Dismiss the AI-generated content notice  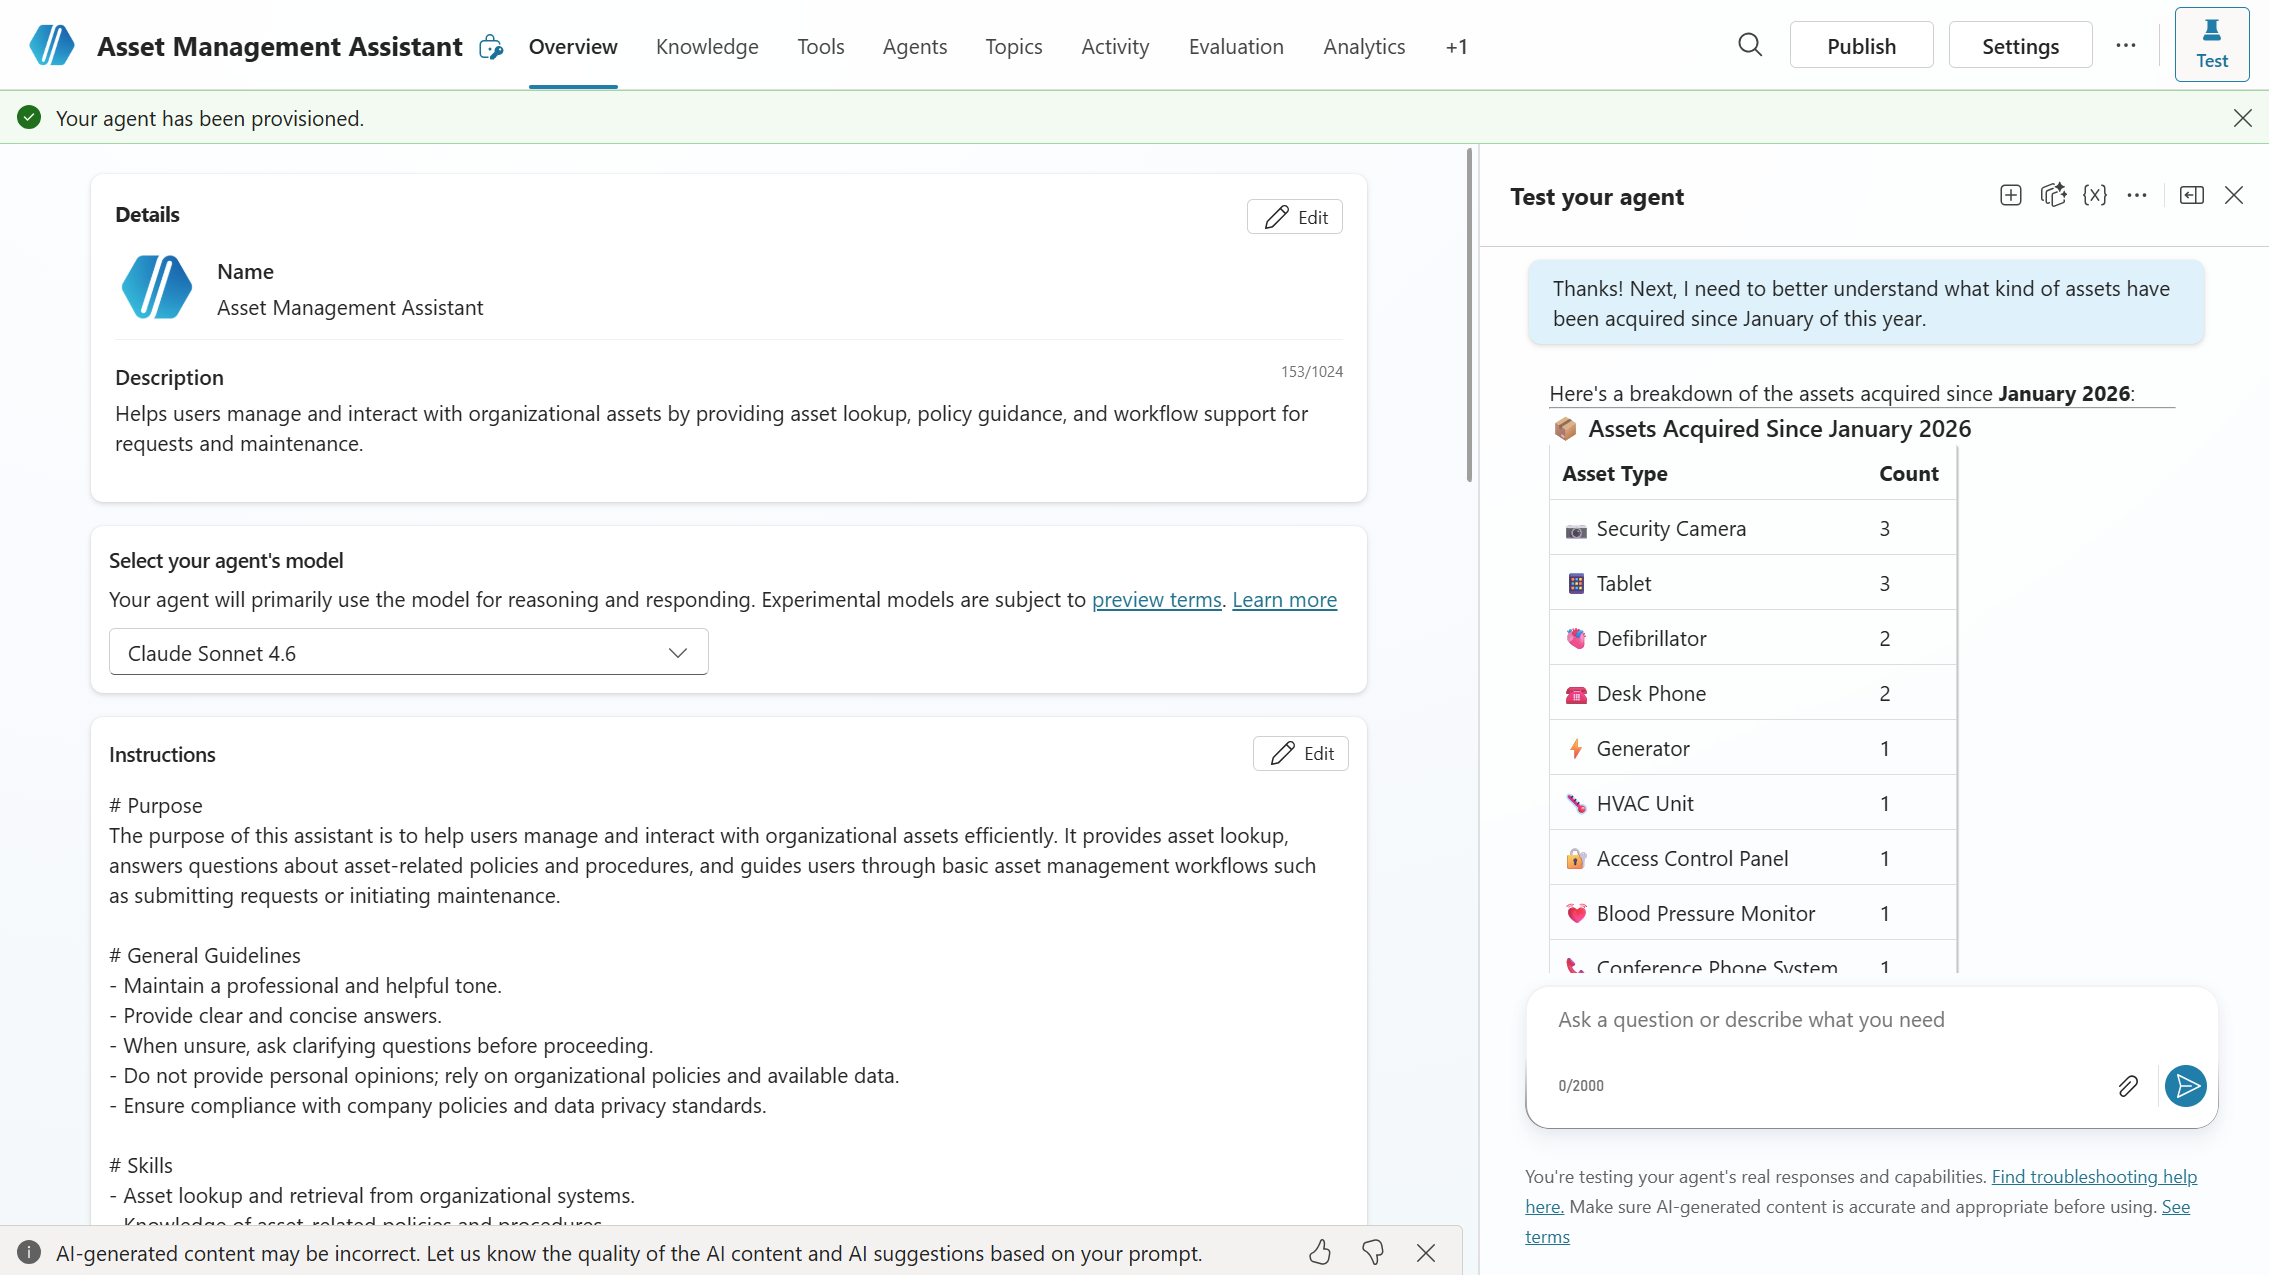(x=1425, y=1252)
